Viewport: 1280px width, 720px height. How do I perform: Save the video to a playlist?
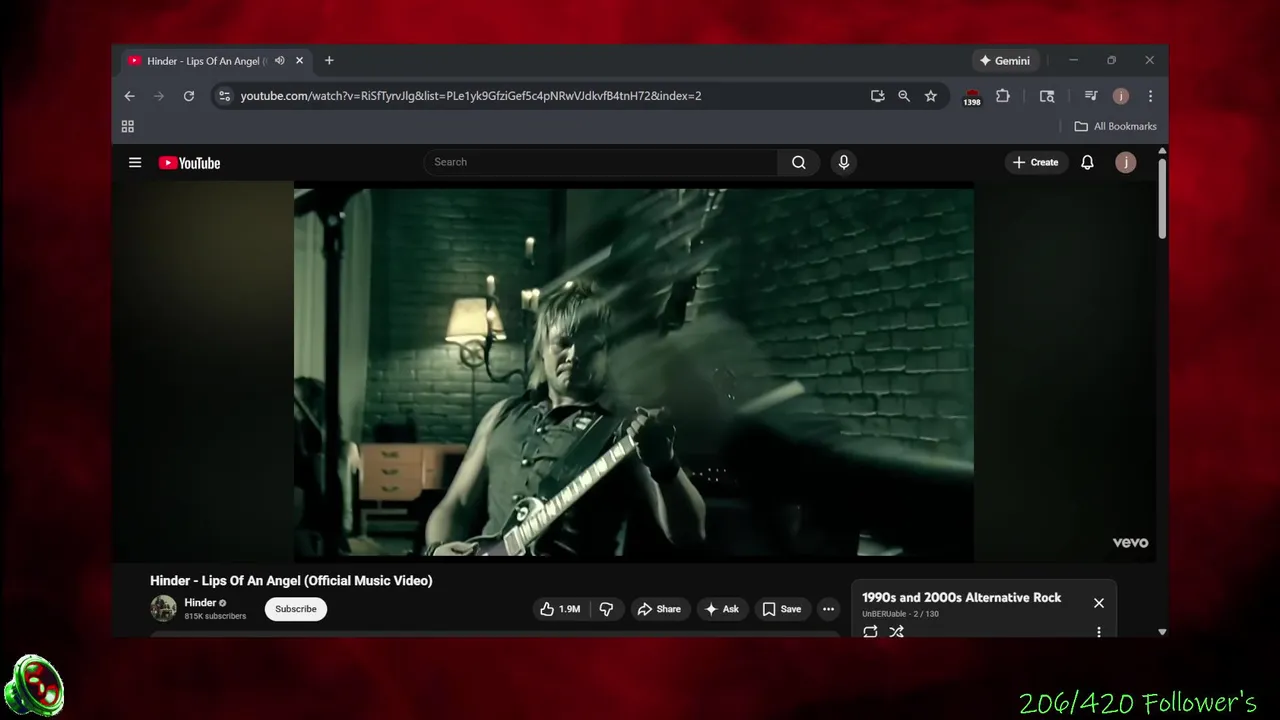[x=781, y=609]
